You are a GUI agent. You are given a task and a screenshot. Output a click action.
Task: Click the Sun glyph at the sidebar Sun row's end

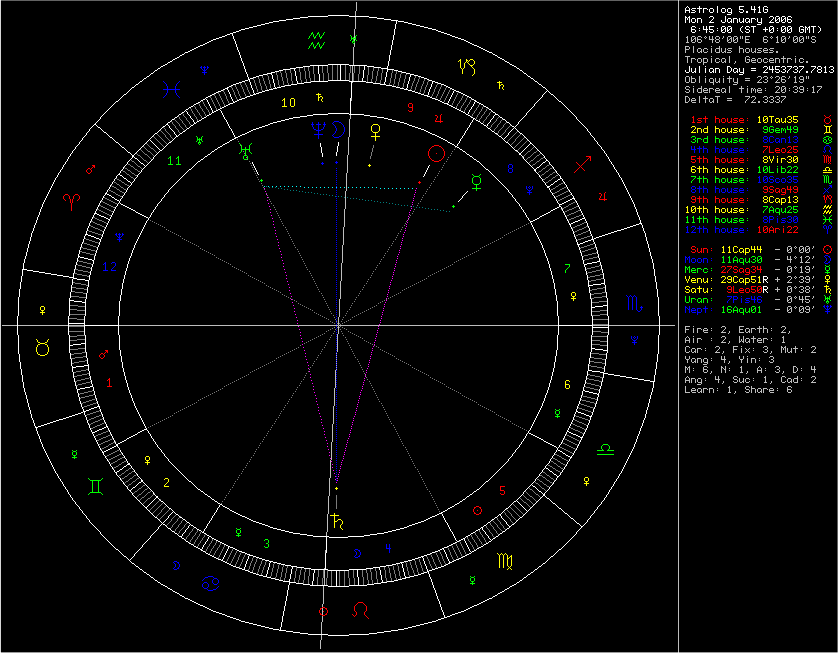click(828, 250)
